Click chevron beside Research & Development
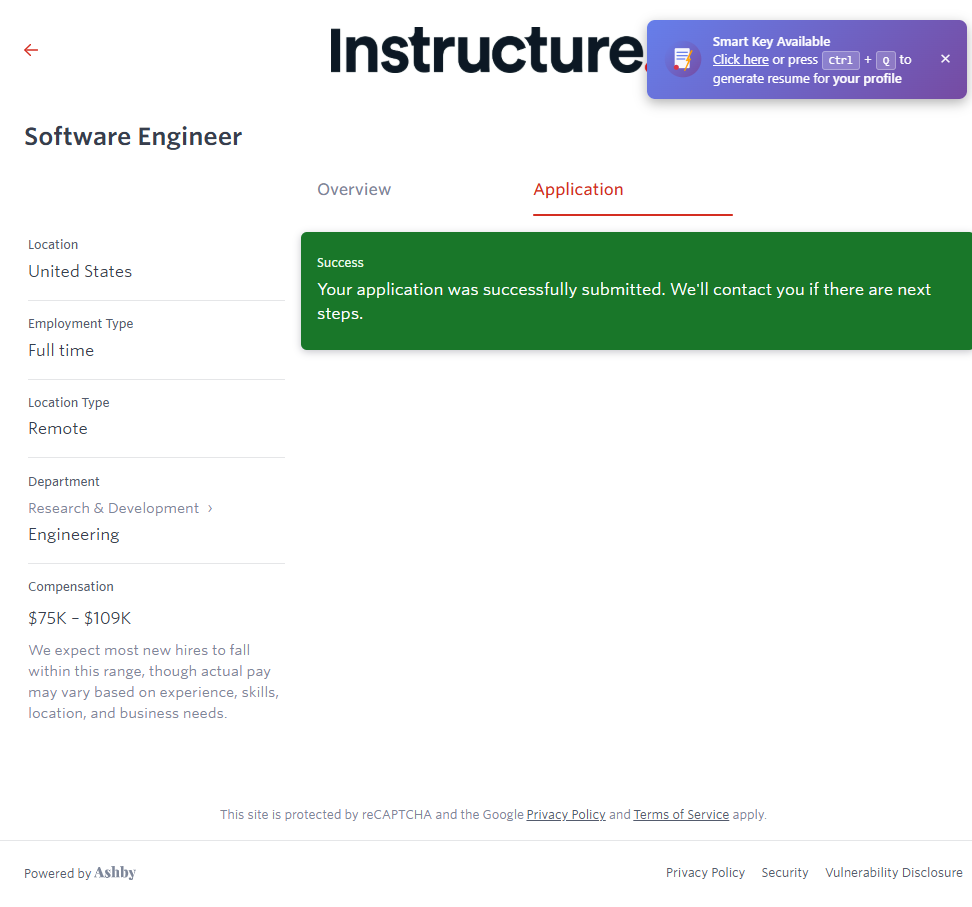 point(210,508)
